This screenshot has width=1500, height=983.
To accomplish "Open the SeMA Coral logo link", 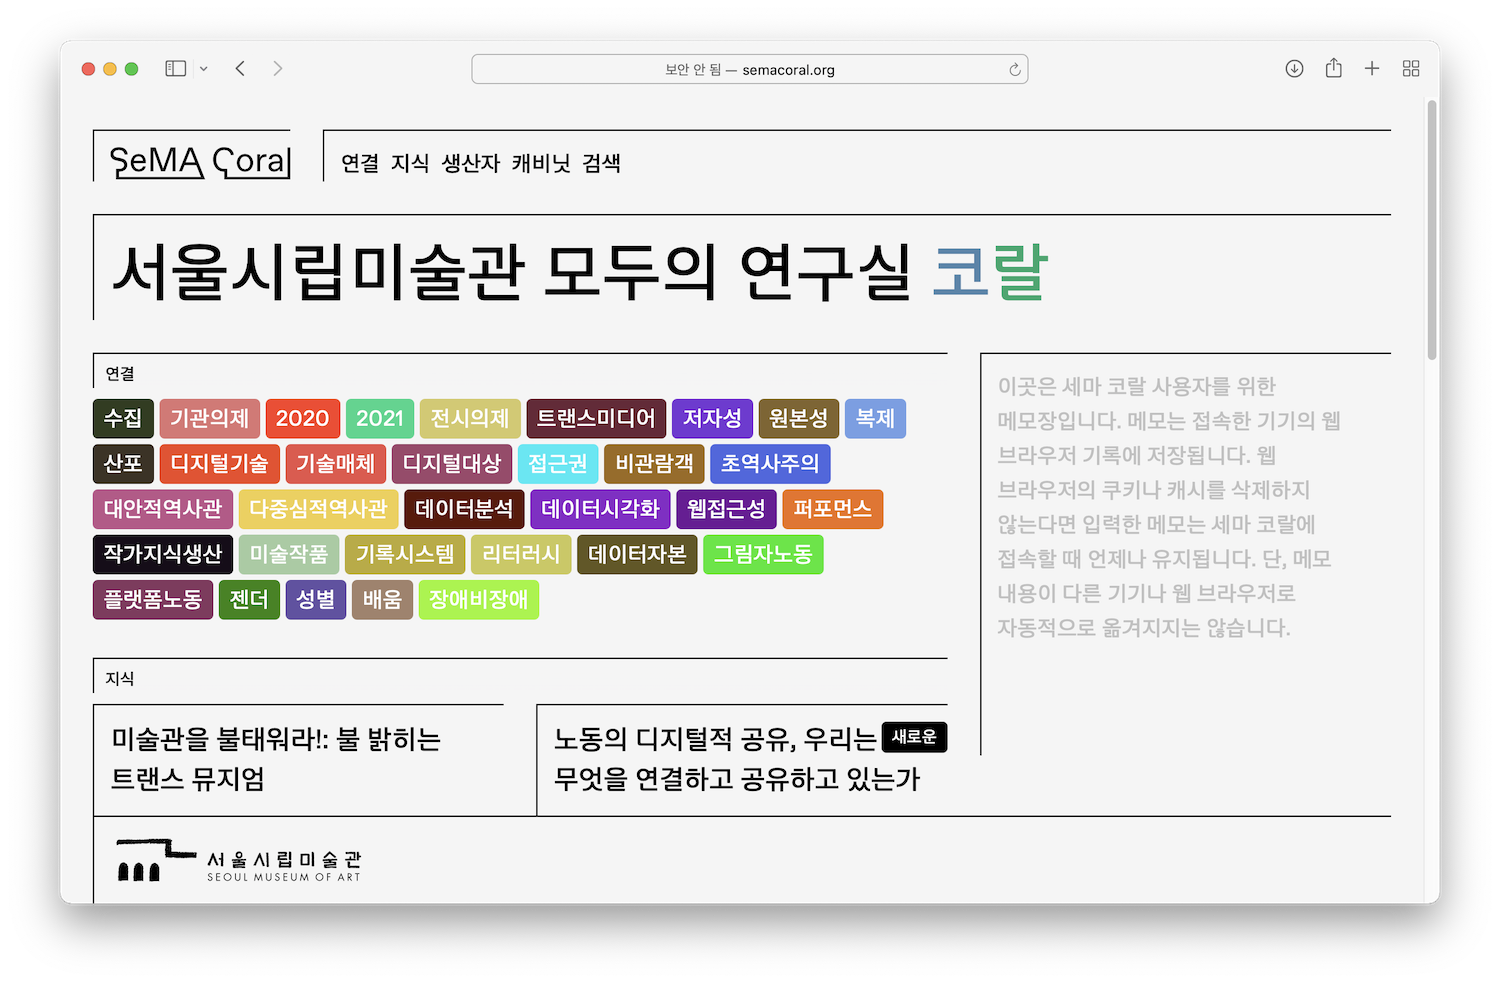I will (x=200, y=161).
